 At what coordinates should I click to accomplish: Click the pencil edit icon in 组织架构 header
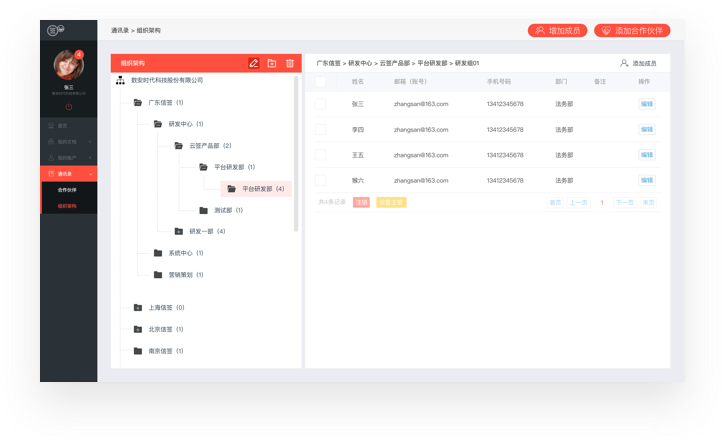(253, 63)
